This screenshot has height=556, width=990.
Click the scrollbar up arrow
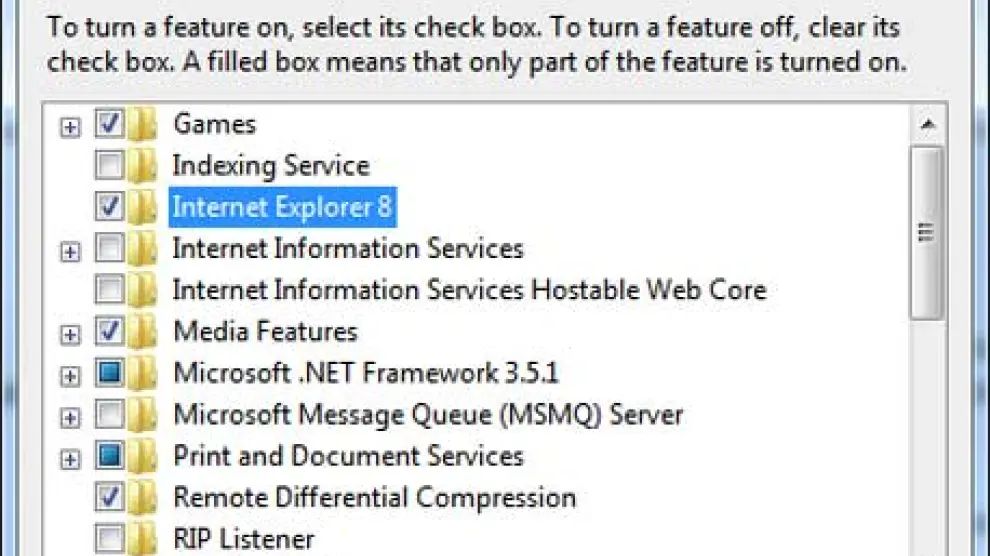pos(927,125)
